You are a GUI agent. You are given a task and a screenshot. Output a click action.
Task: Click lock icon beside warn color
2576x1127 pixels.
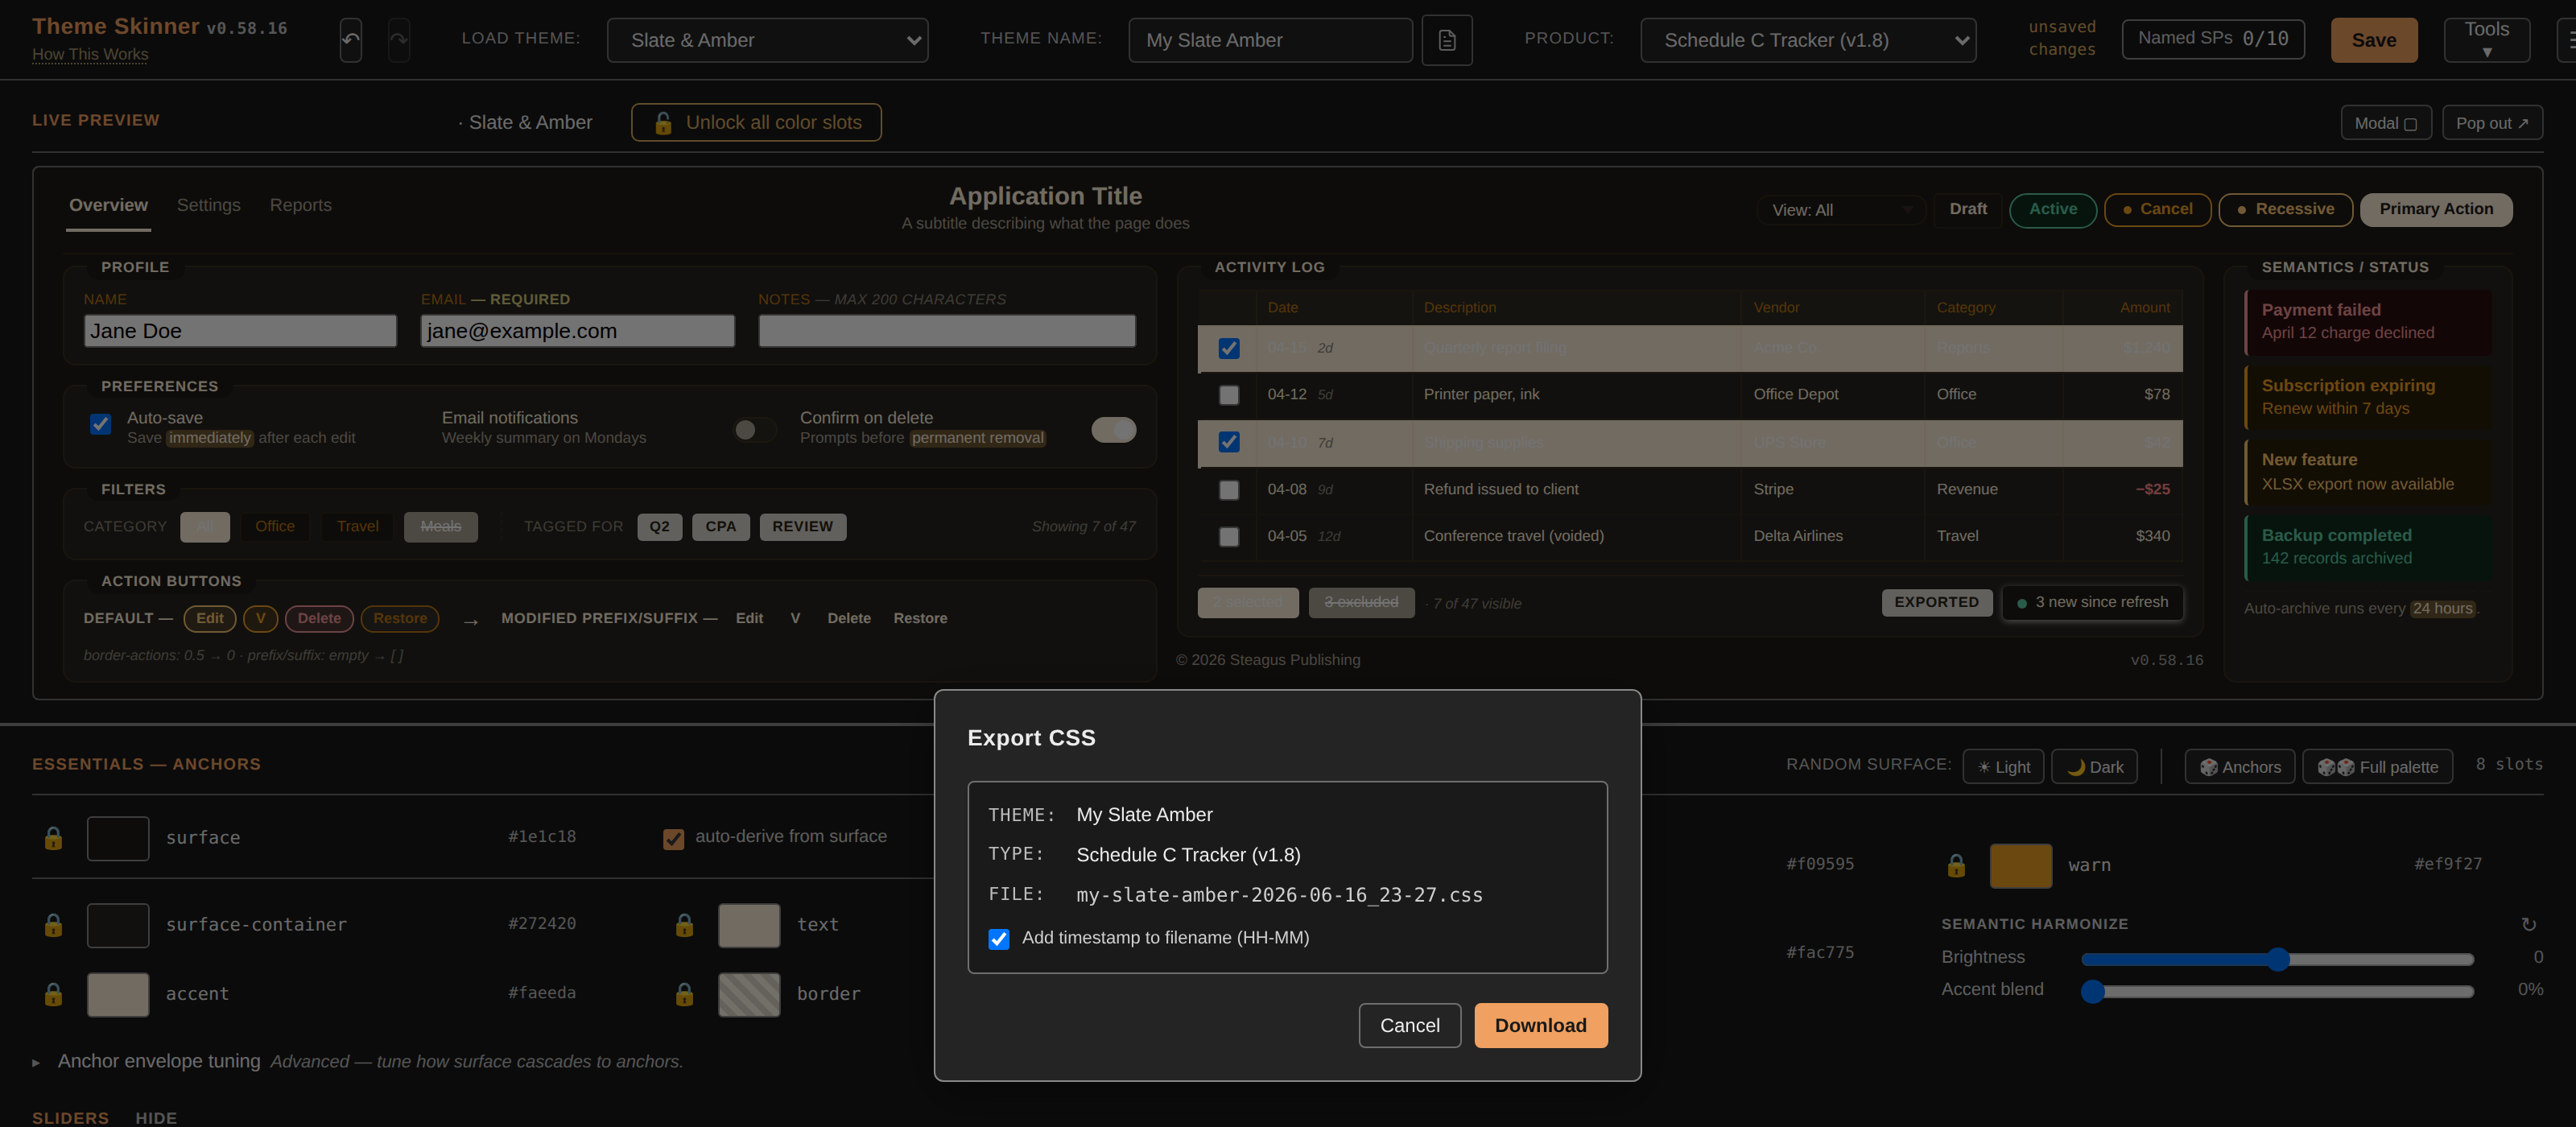[1956, 865]
